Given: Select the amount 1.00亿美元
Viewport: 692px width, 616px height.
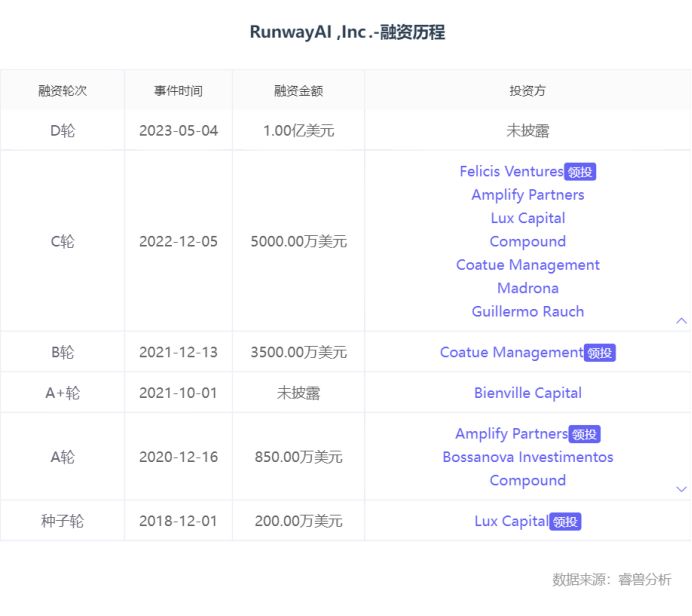Looking at the screenshot, I should [x=298, y=131].
